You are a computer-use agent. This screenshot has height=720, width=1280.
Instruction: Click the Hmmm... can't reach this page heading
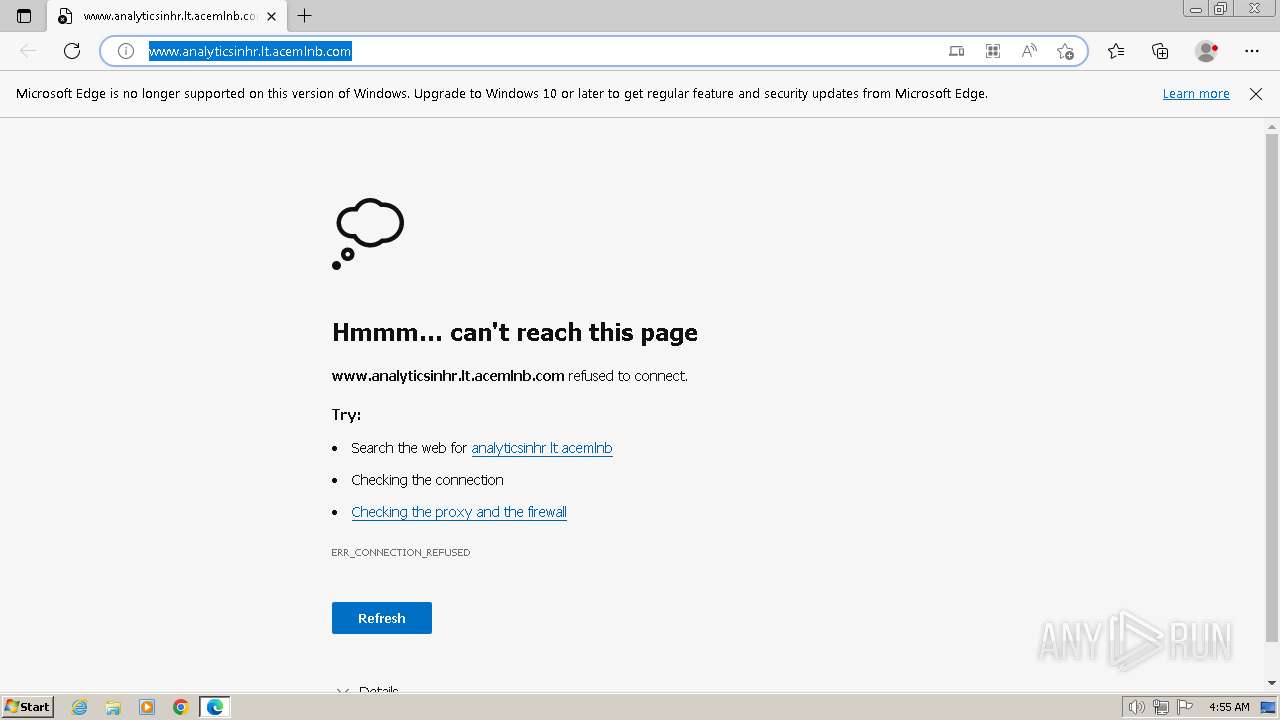coord(515,332)
